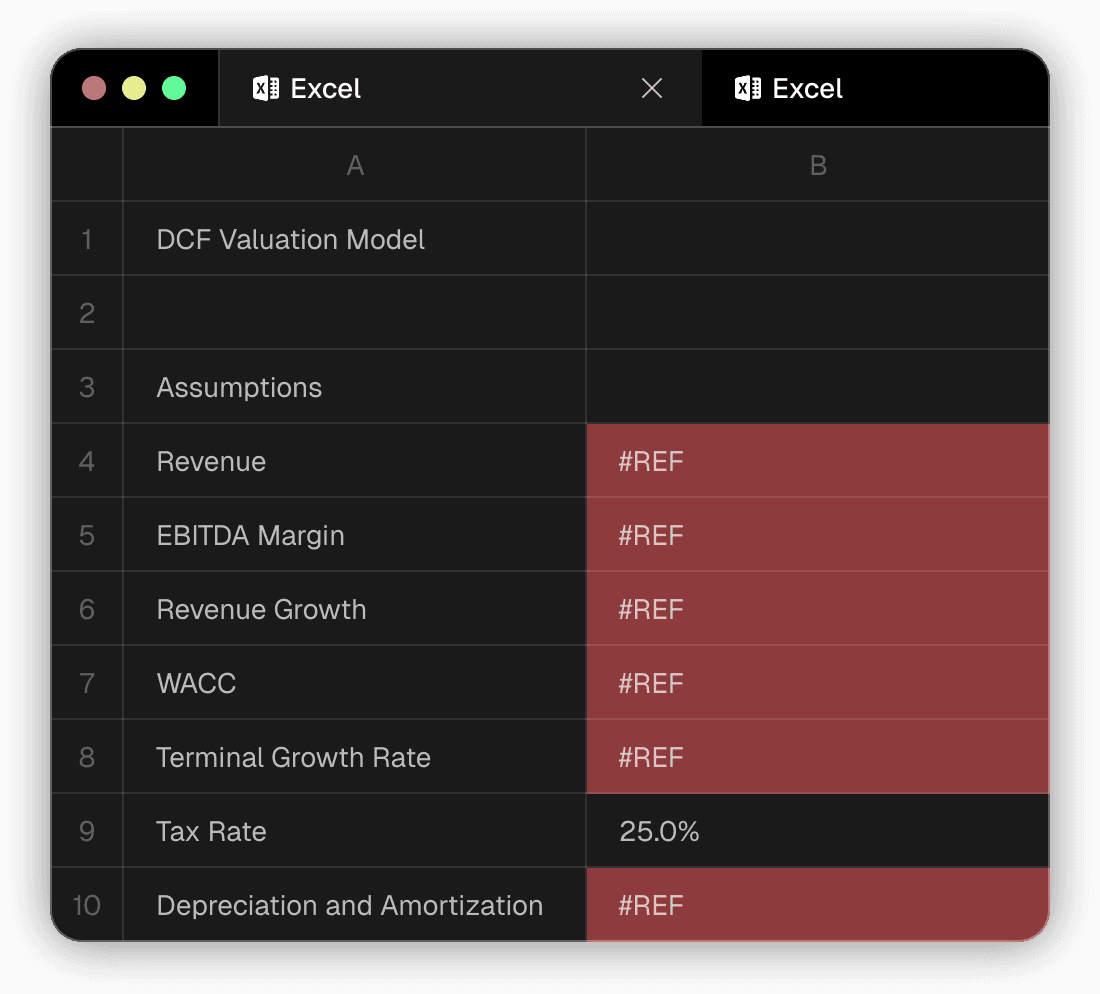Click the green maximize window button
Viewport: 1100px width, 994px height.
tap(174, 88)
